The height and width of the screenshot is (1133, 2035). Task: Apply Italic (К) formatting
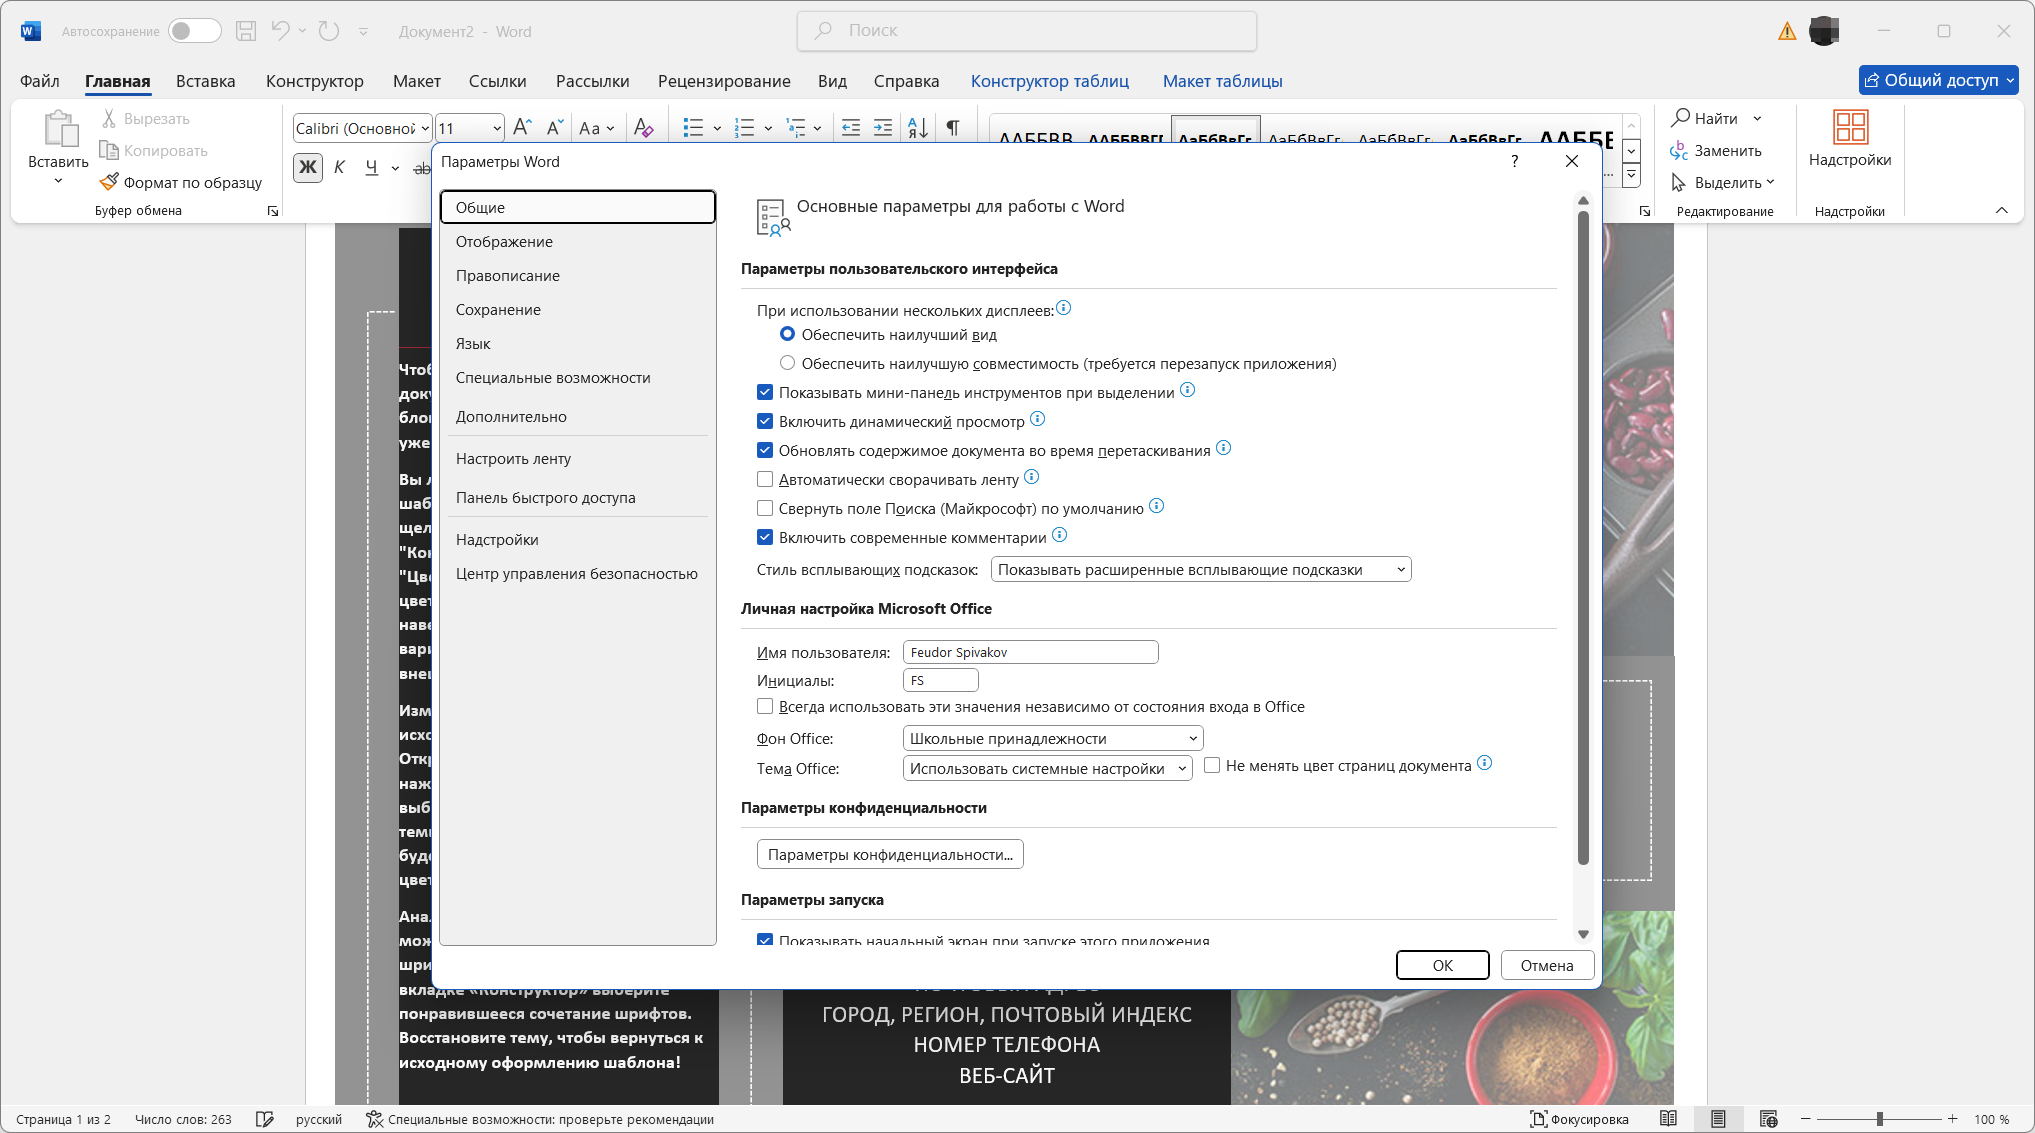[x=340, y=167]
